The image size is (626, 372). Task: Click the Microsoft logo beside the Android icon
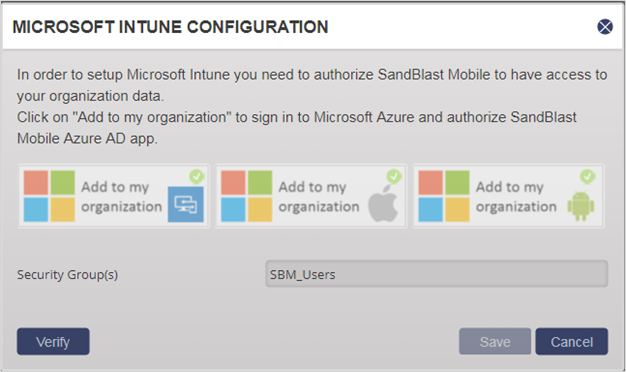pyautogui.click(x=444, y=196)
